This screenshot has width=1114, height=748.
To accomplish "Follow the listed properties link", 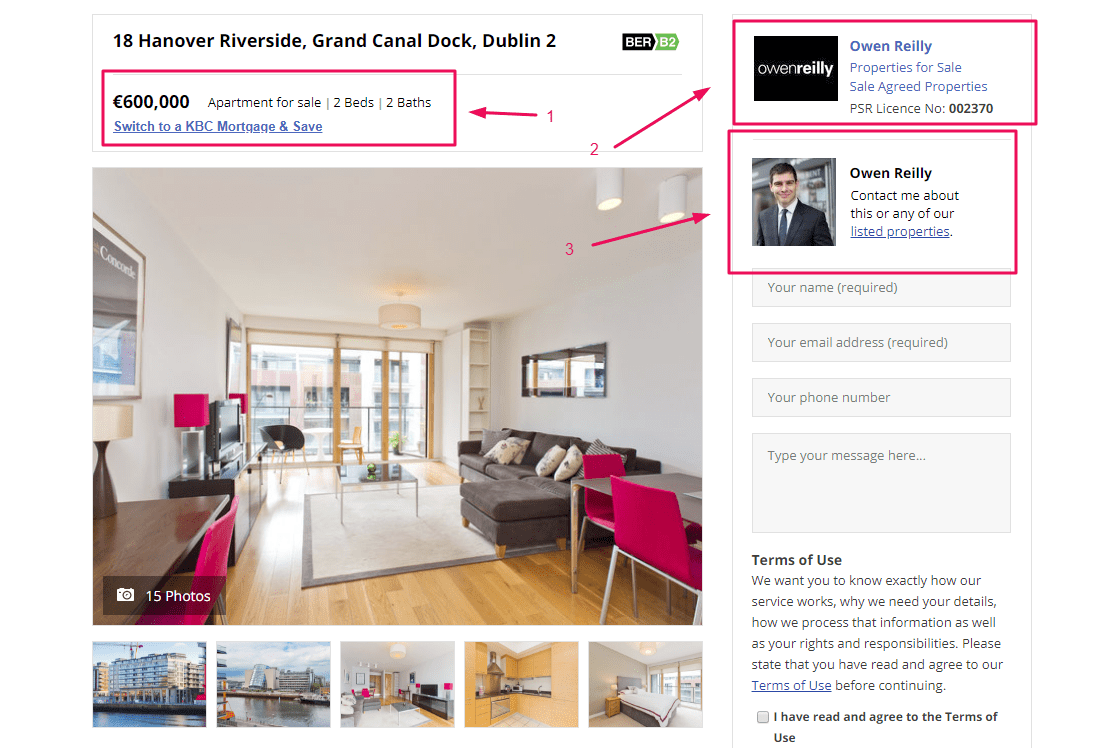I will pos(899,232).
